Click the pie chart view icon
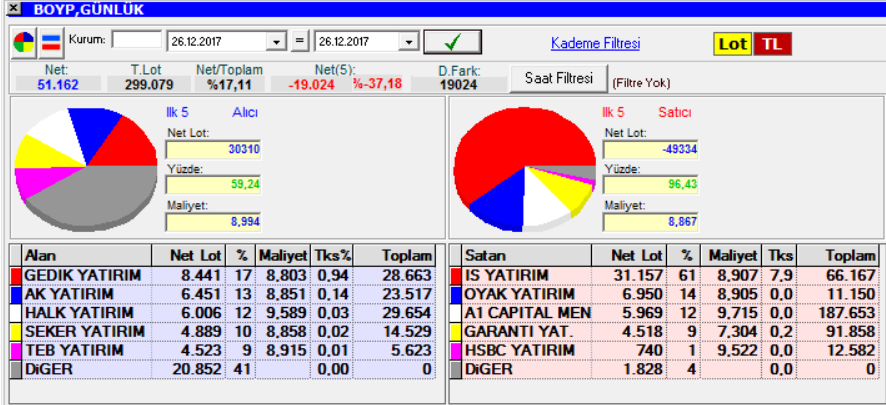 coord(24,42)
